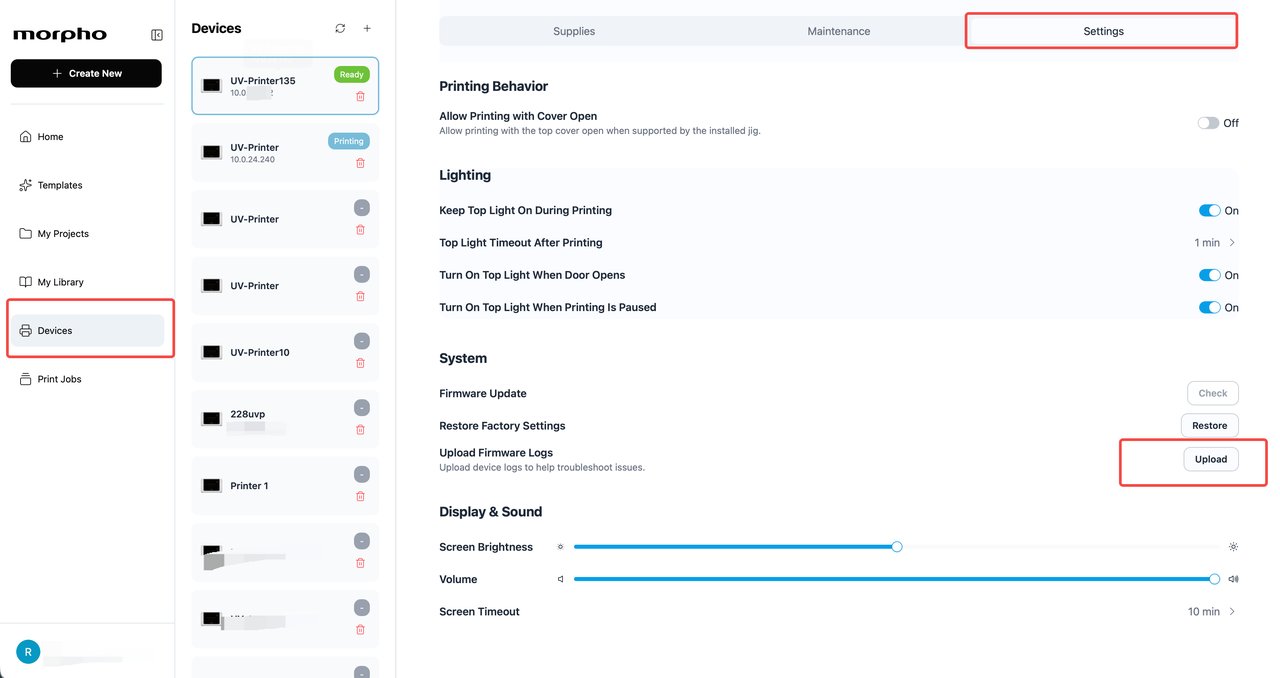Click the UV-Printer135 device thumbnail
Image resolution: width=1280 pixels, height=678 pixels.
211,86
